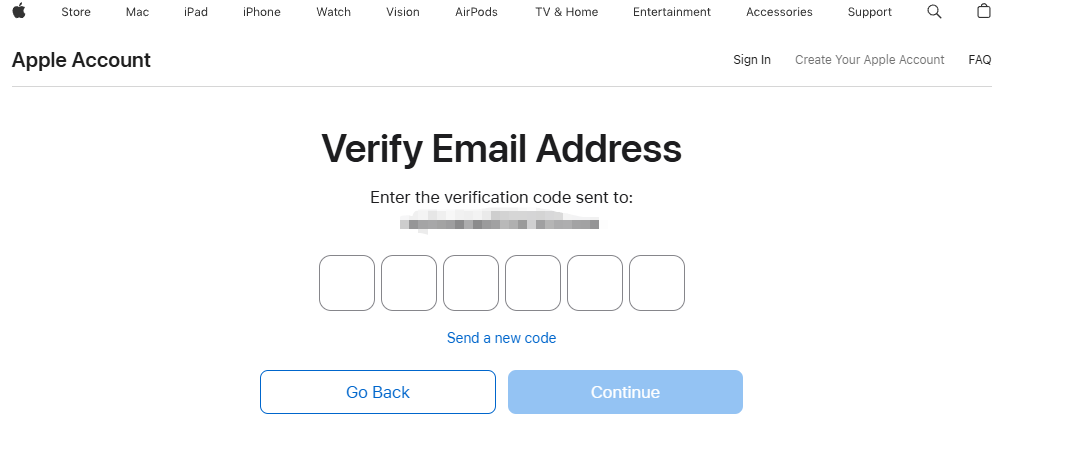Click the Sign In link
1078x449 pixels.
pyautogui.click(x=752, y=60)
